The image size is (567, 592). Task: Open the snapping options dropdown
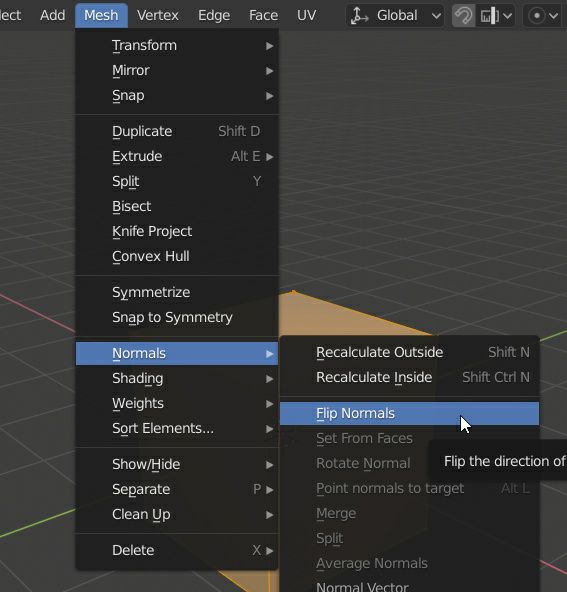point(496,15)
